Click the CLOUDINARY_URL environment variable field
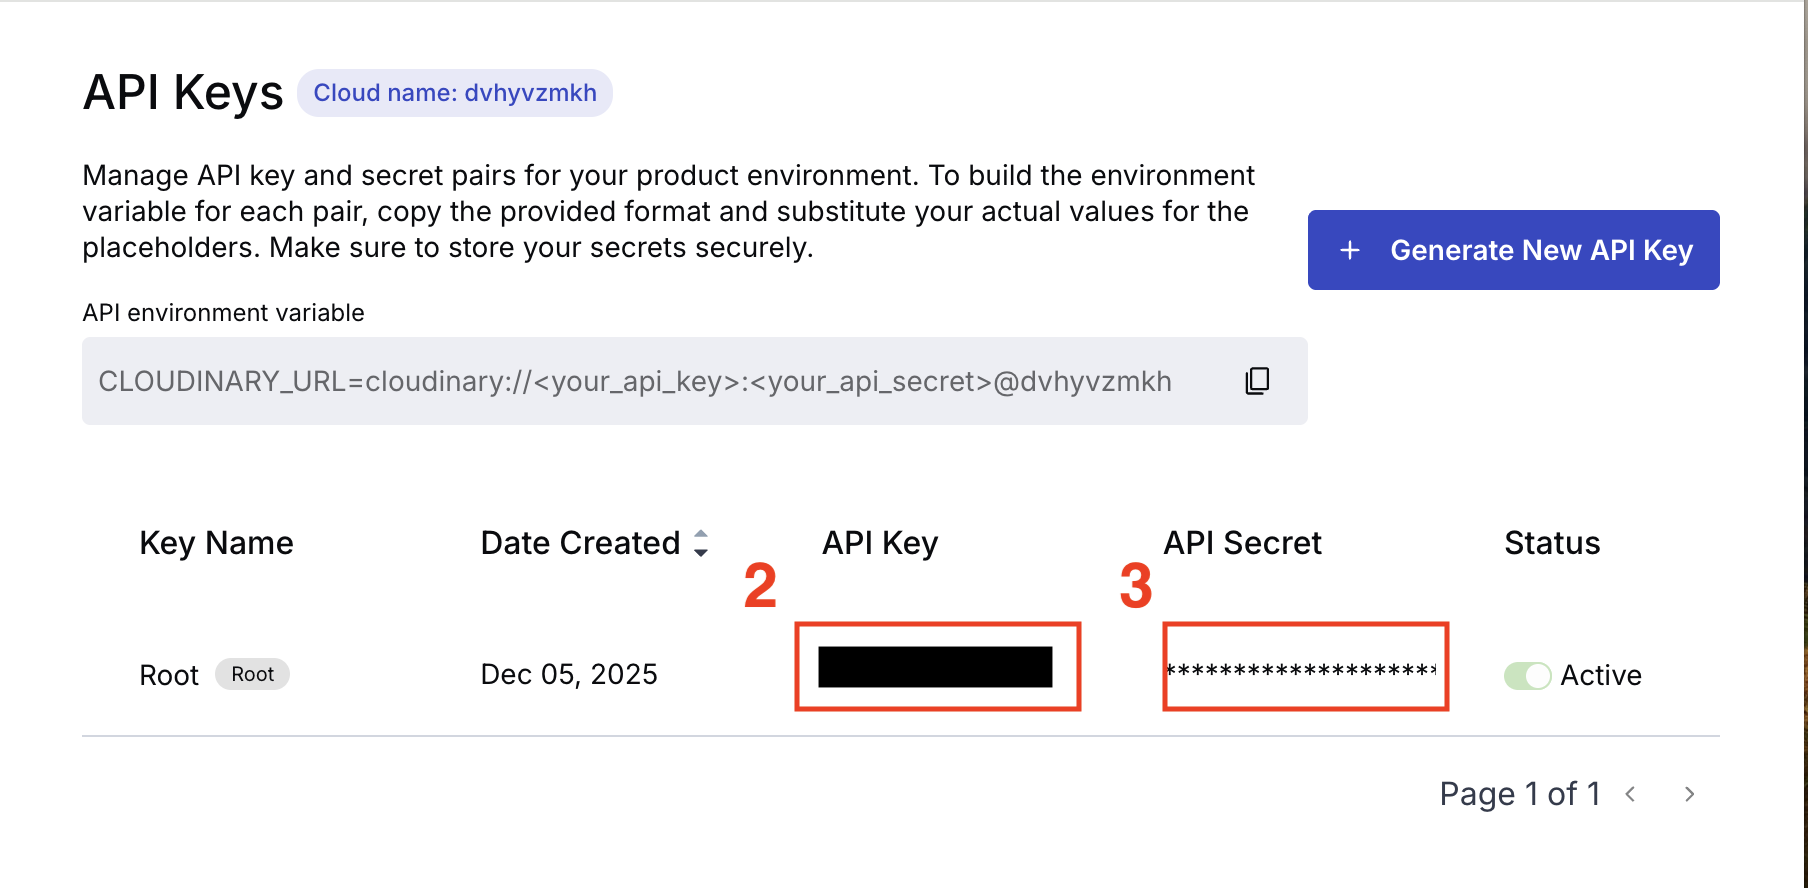This screenshot has height=888, width=1808. tap(634, 381)
